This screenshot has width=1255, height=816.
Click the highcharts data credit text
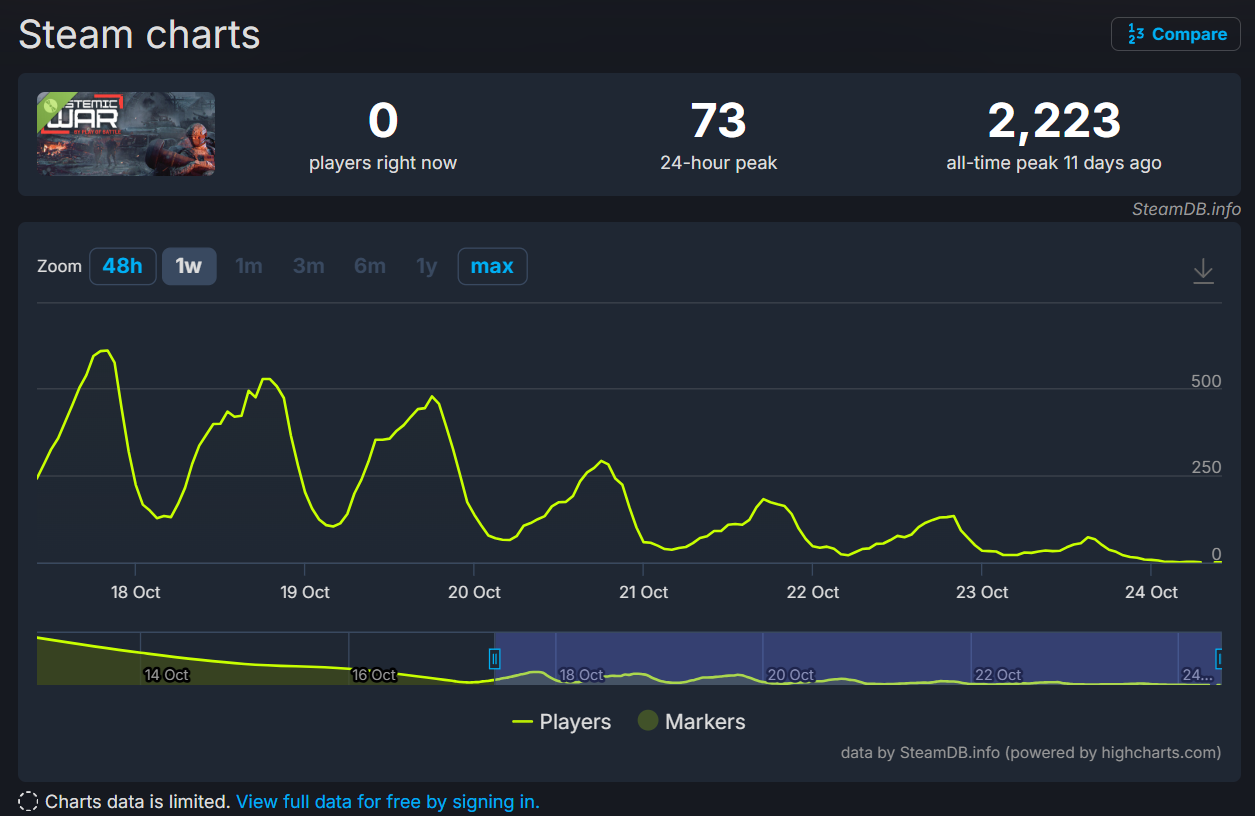(1030, 752)
